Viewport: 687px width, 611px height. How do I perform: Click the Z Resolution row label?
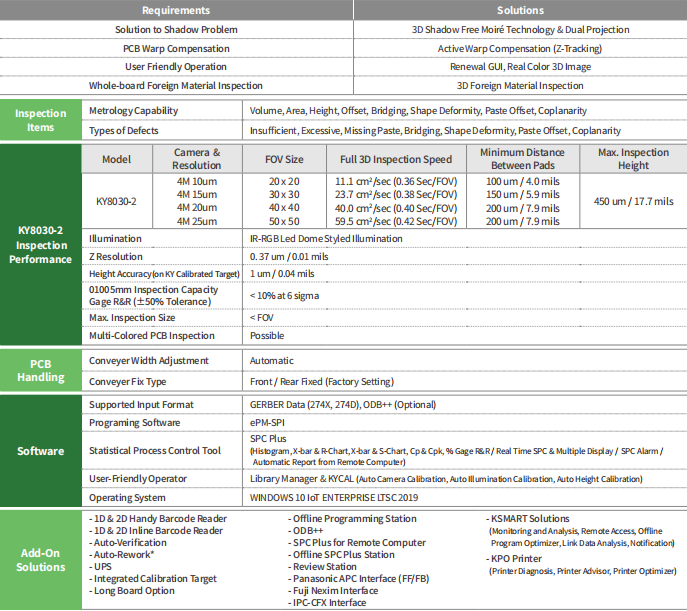click(x=116, y=257)
